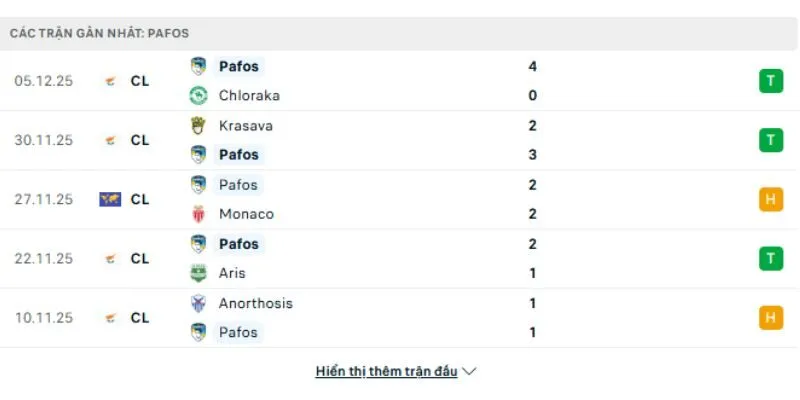Click the Aris team crest icon
The image size is (800, 400).
198,273
